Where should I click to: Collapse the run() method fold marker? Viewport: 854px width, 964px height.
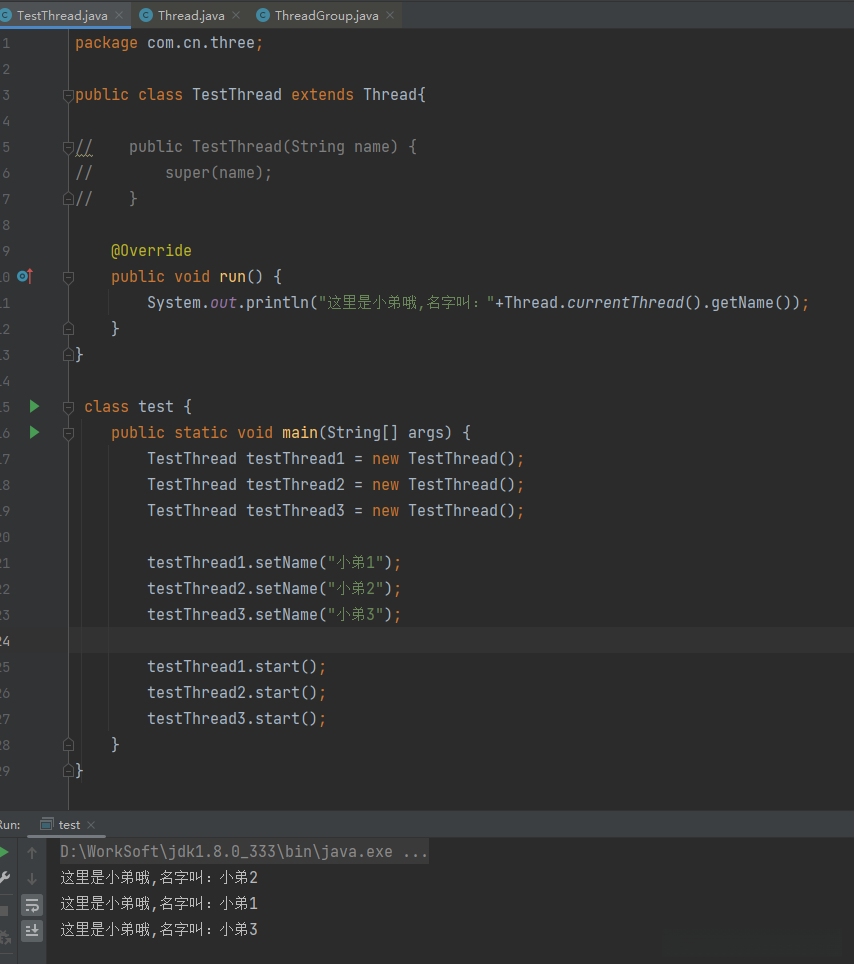click(68, 278)
